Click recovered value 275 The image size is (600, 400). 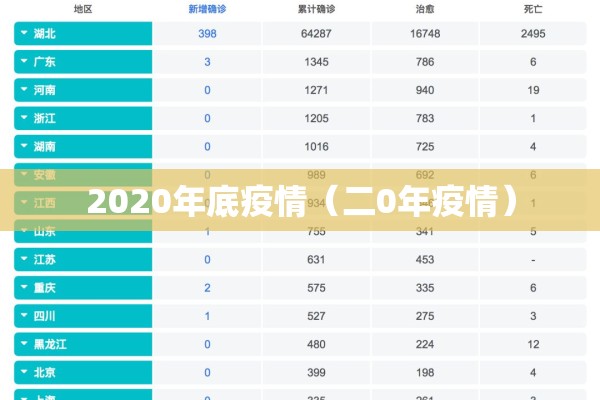point(425,316)
